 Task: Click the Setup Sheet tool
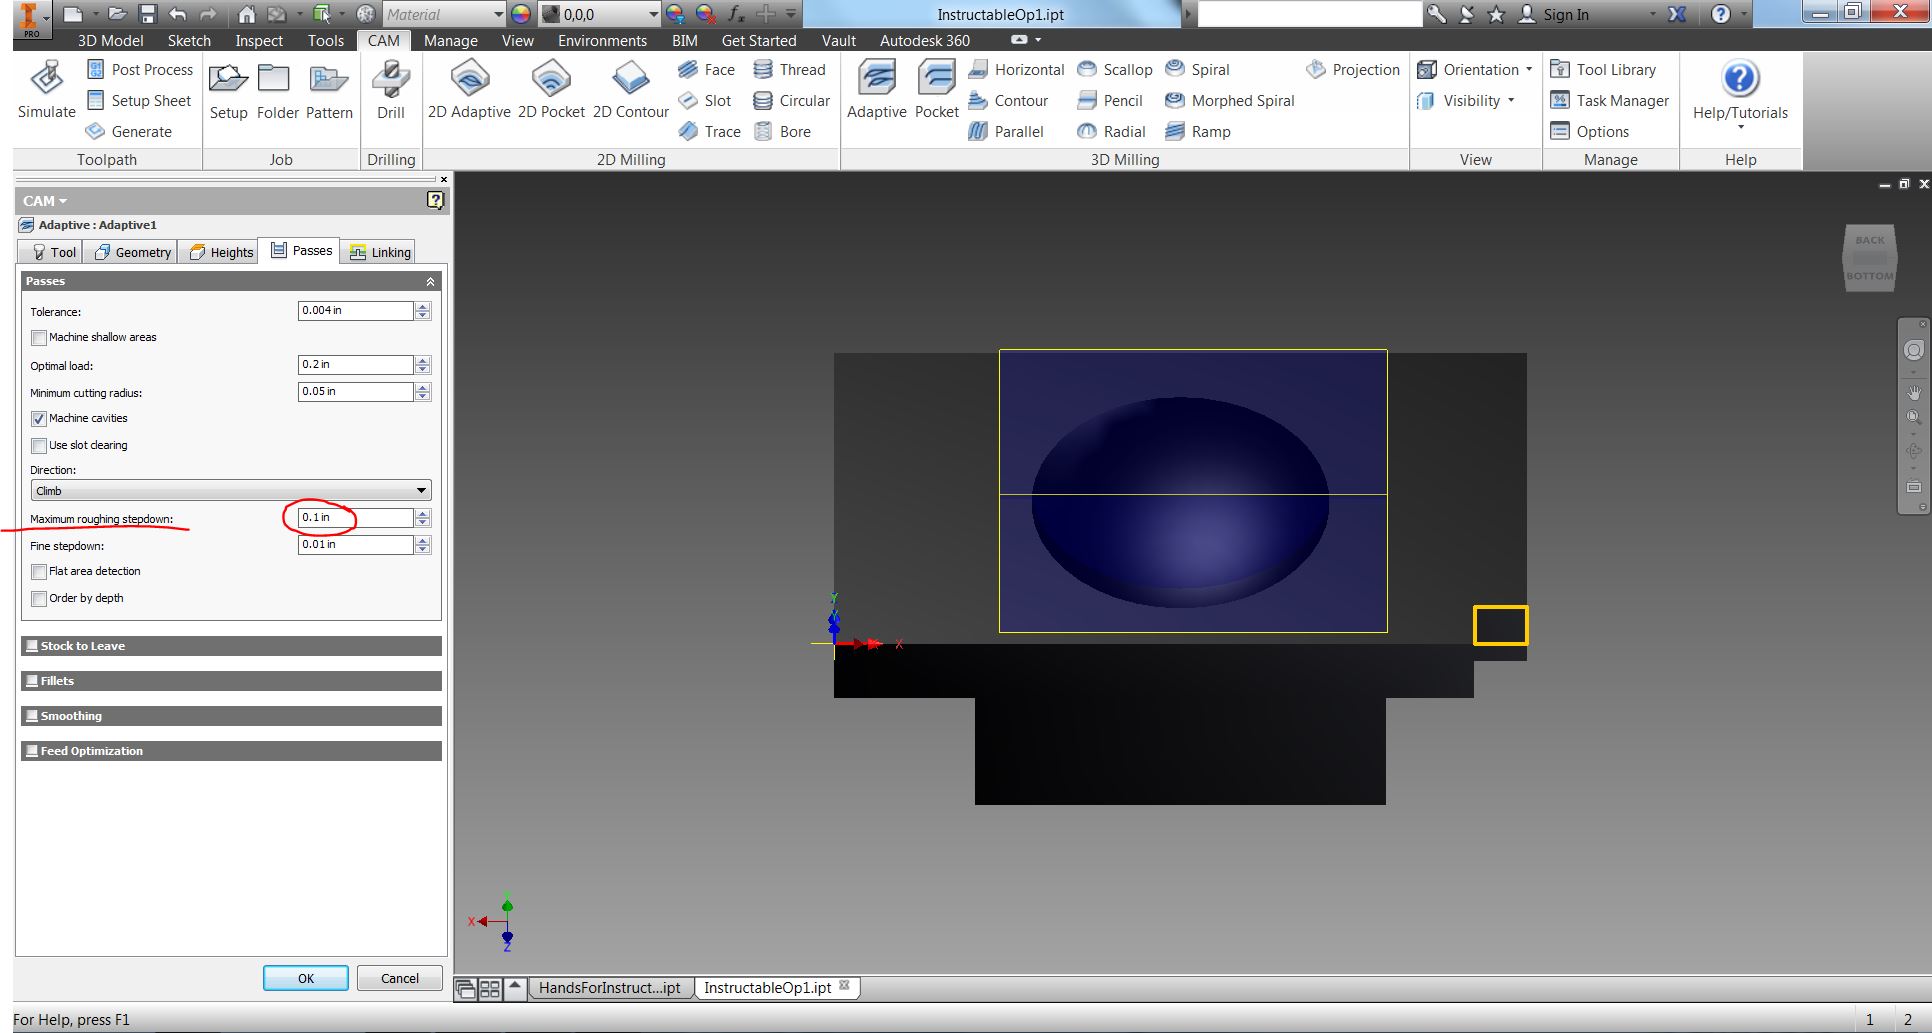click(x=139, y=100)
